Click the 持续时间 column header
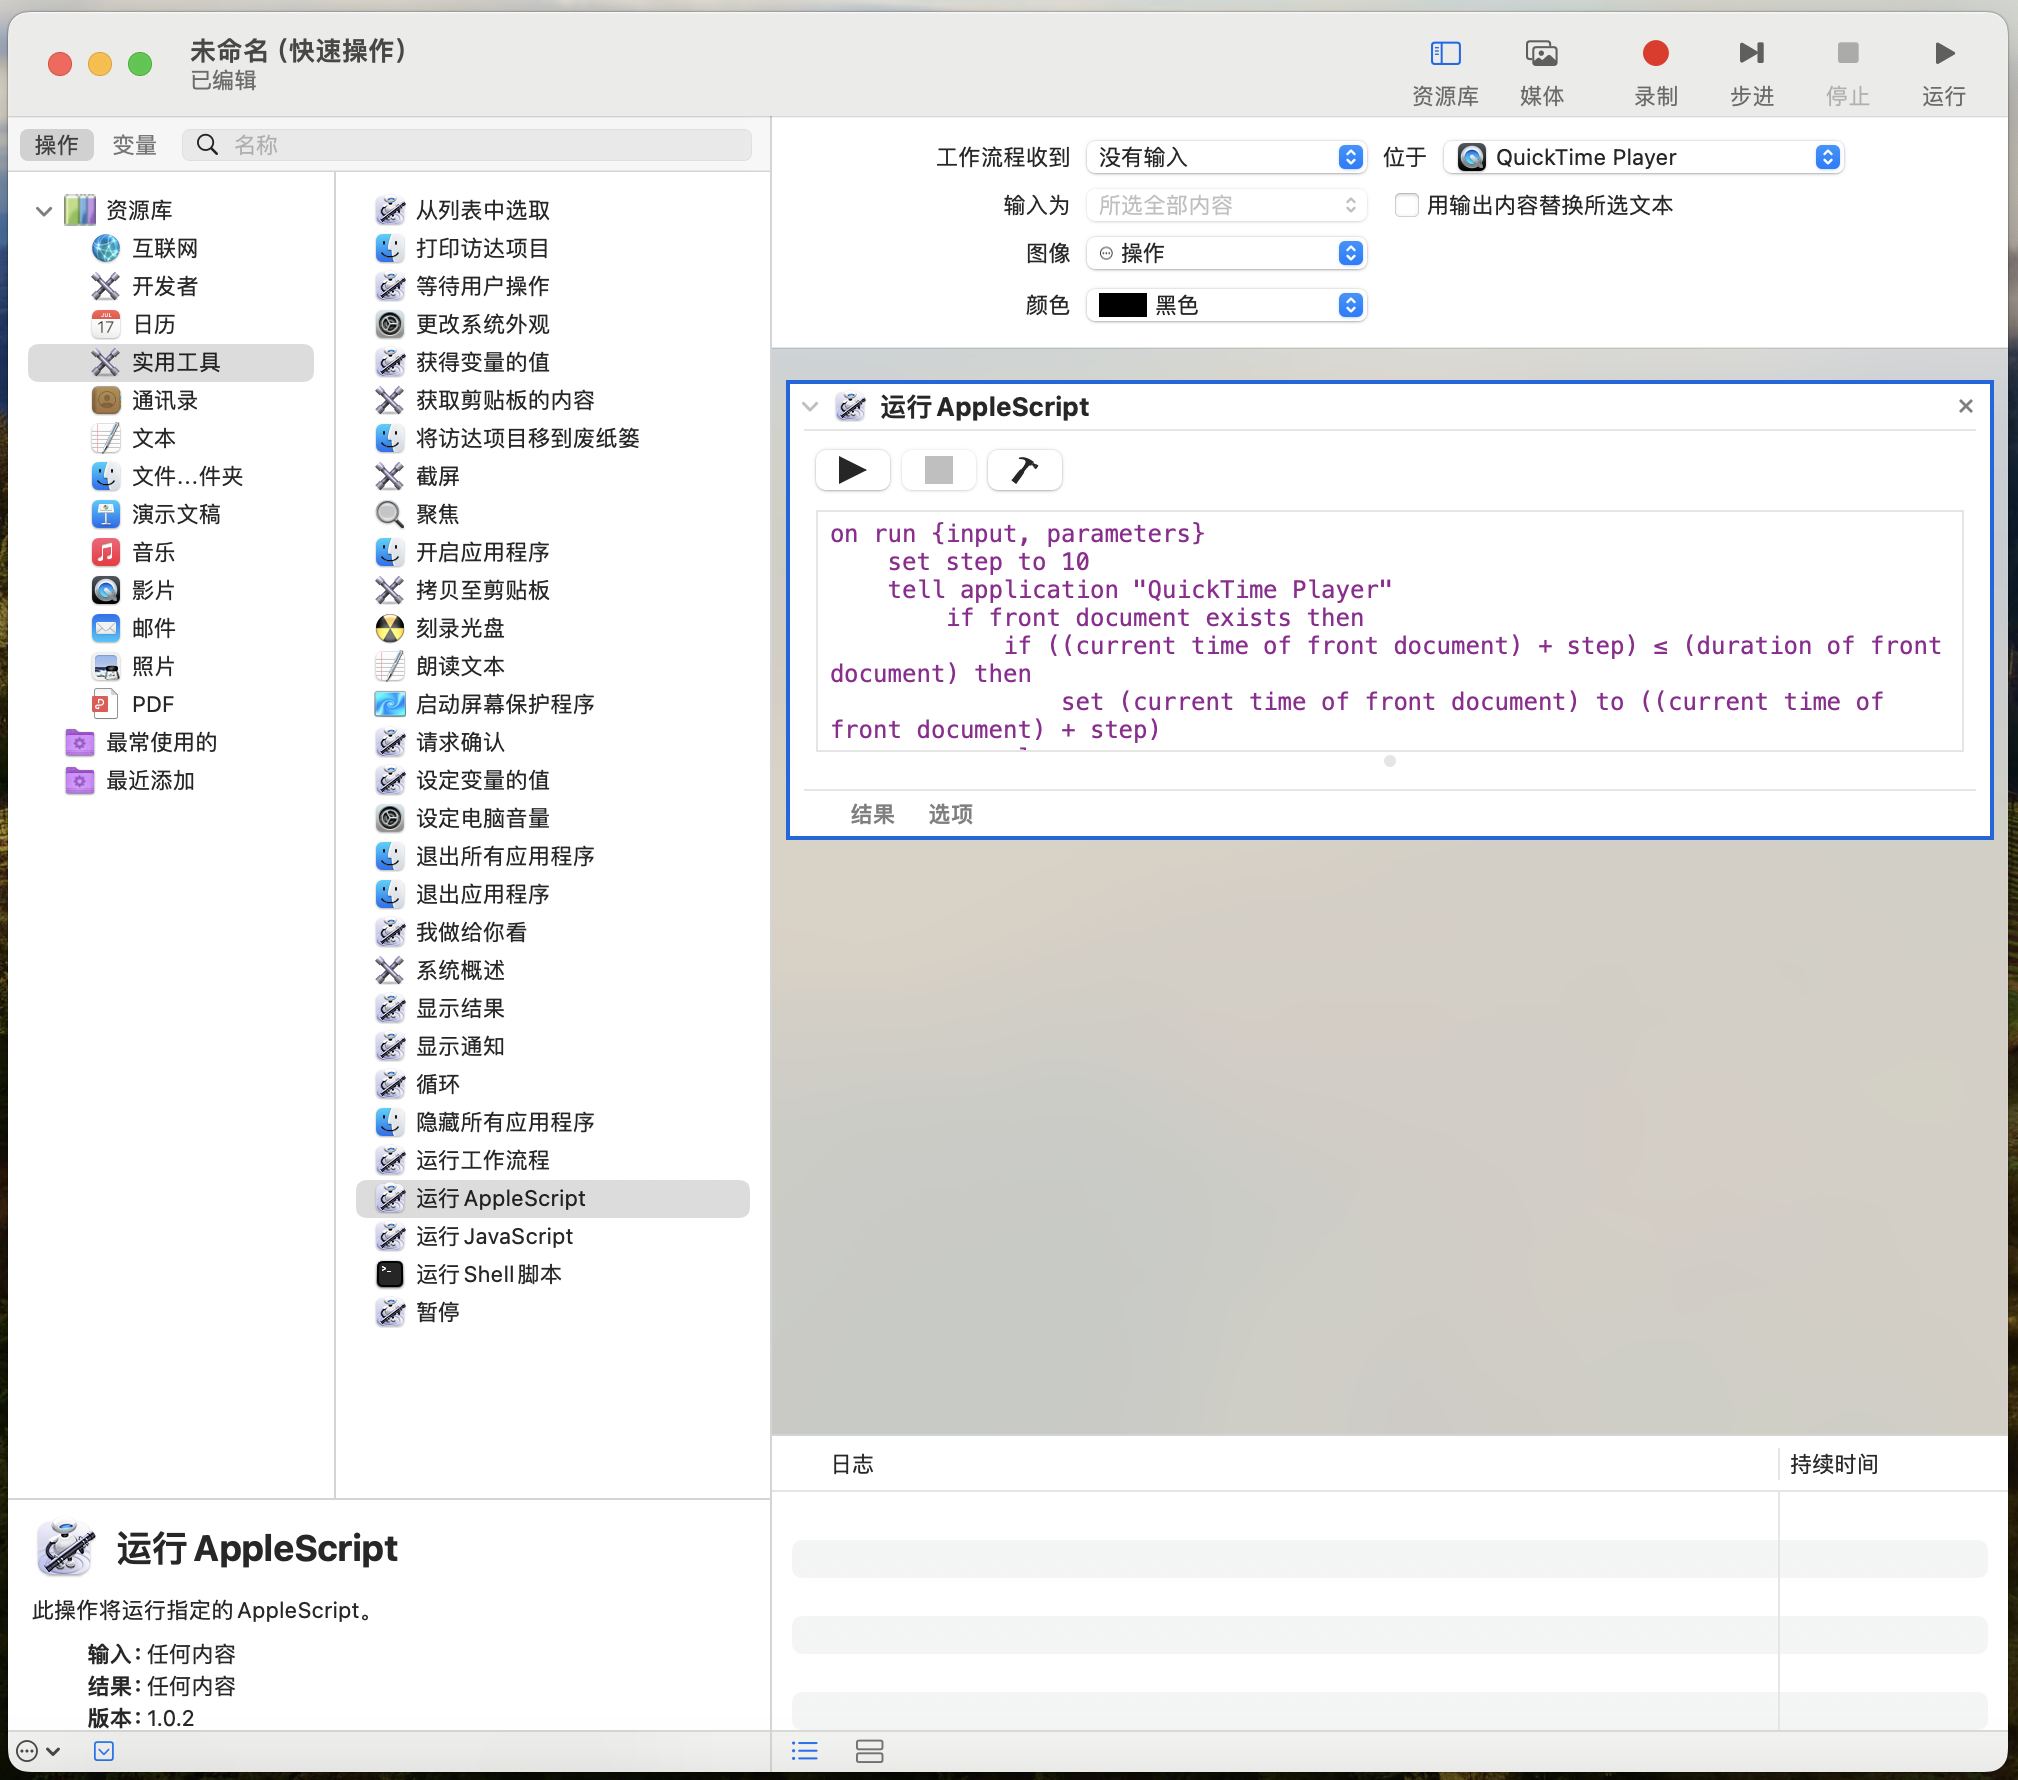2018x1780 pixels. tap(1833, 1464)
